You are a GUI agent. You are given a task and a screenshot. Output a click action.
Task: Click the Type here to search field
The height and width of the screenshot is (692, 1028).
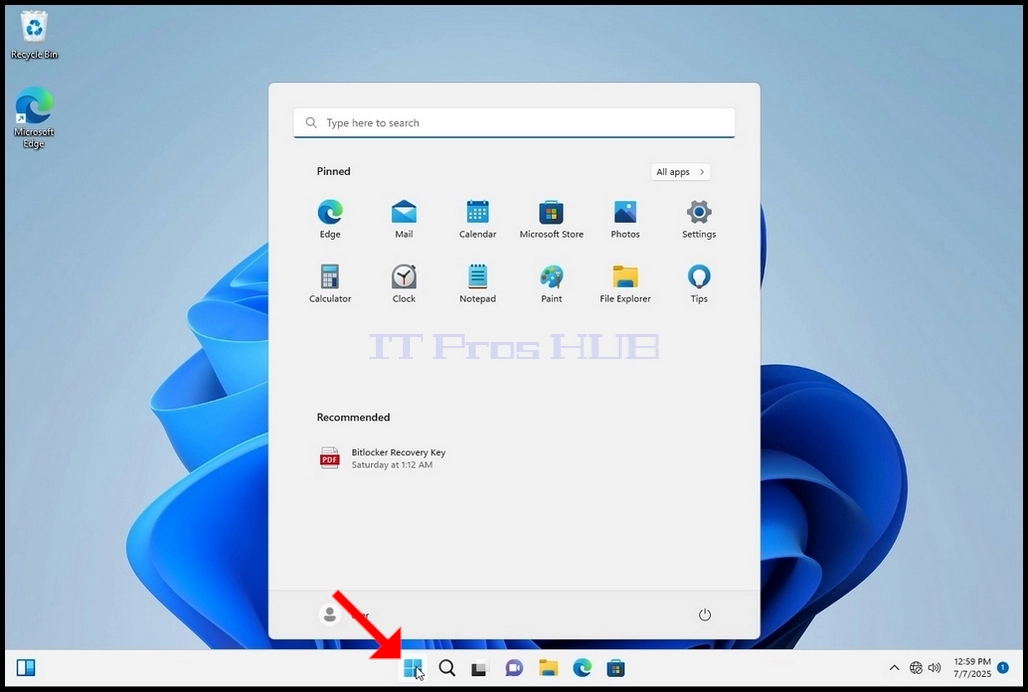pyautogui.click(x=514, y=123)
